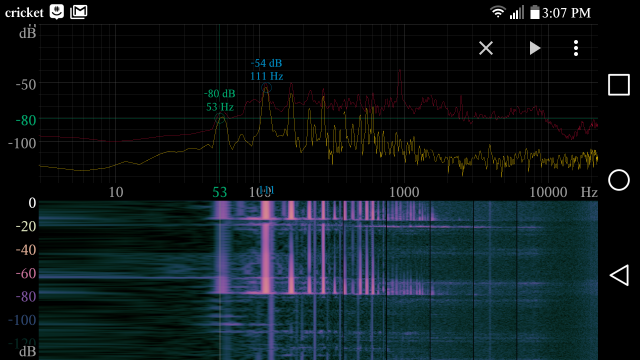This screenshot has width=640, height=360.
Task: Tap the -20 spectrogram scale label
Action: click(x=26, y=226)
